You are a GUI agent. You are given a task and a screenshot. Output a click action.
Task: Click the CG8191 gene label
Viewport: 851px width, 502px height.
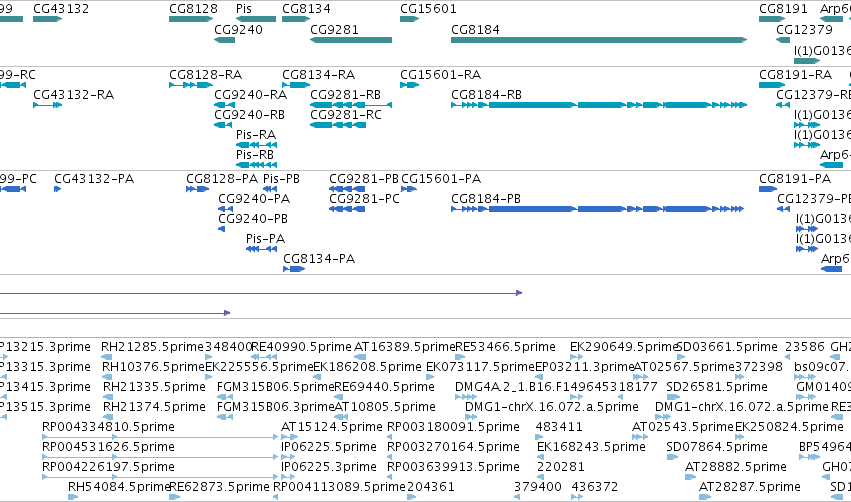coord(783,9)
